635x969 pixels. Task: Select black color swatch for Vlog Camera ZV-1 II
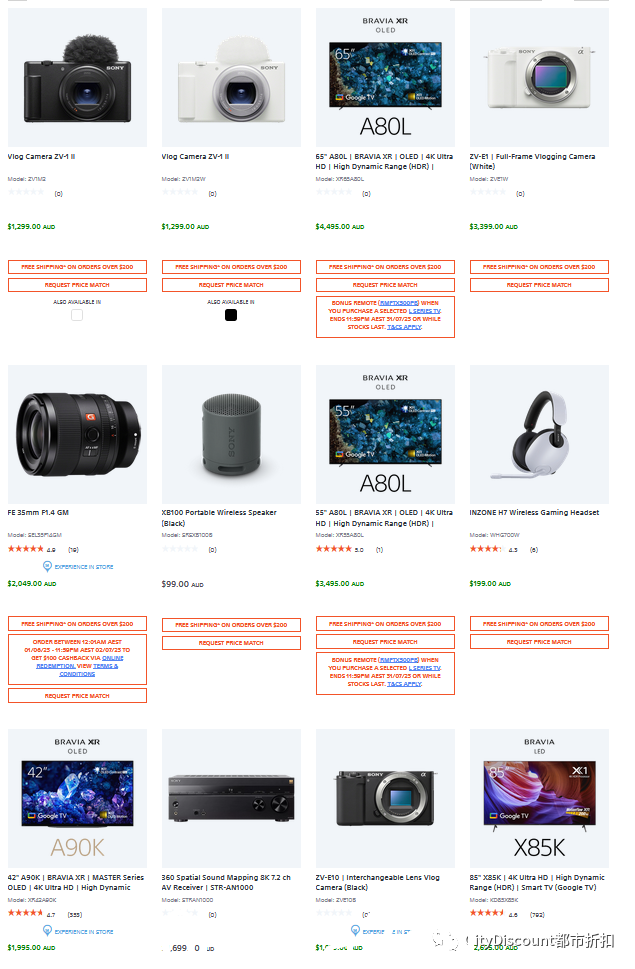(231, 315)
